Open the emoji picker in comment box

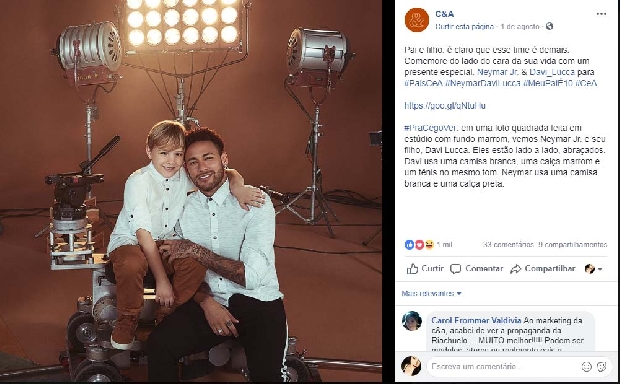(586, 367)
